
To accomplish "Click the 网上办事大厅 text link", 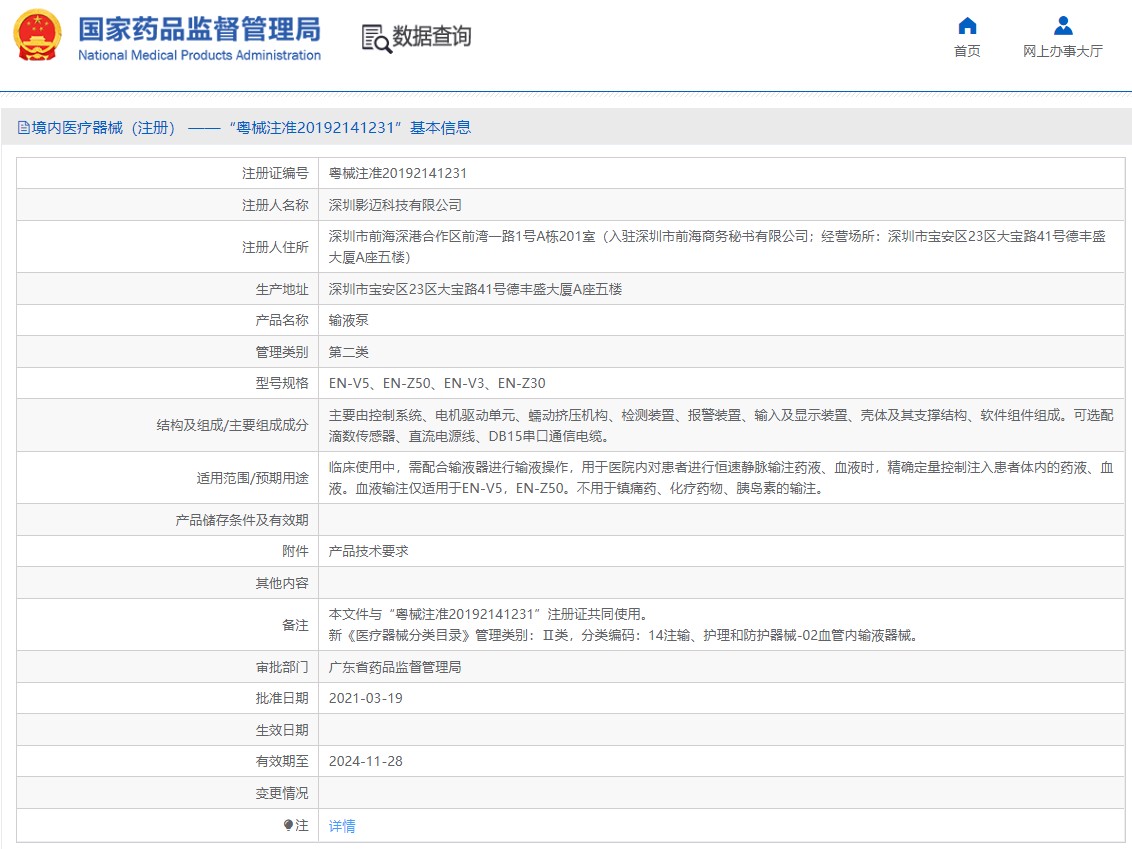I will [x=1063, y=51].
